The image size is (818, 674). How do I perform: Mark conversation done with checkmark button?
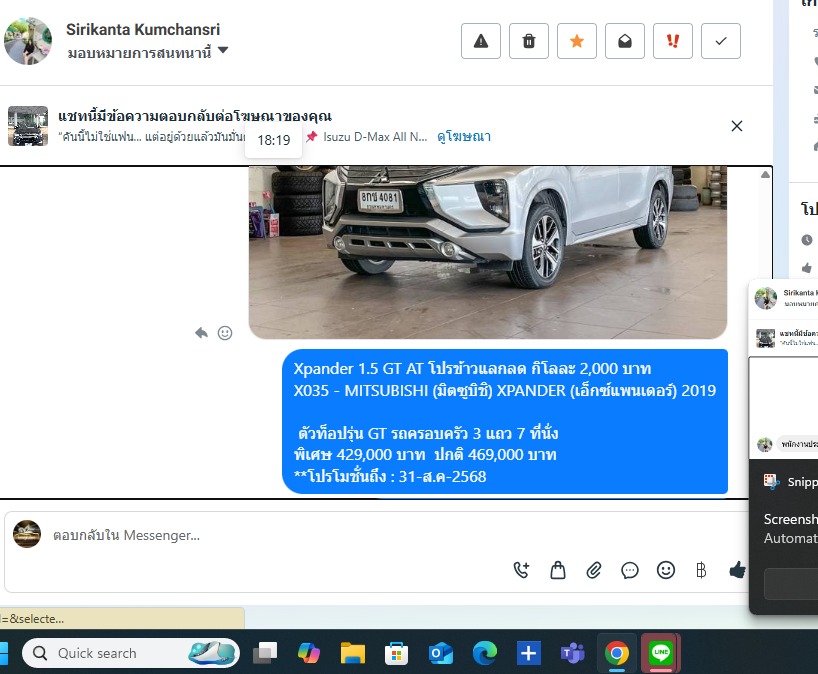coord(720,41)
